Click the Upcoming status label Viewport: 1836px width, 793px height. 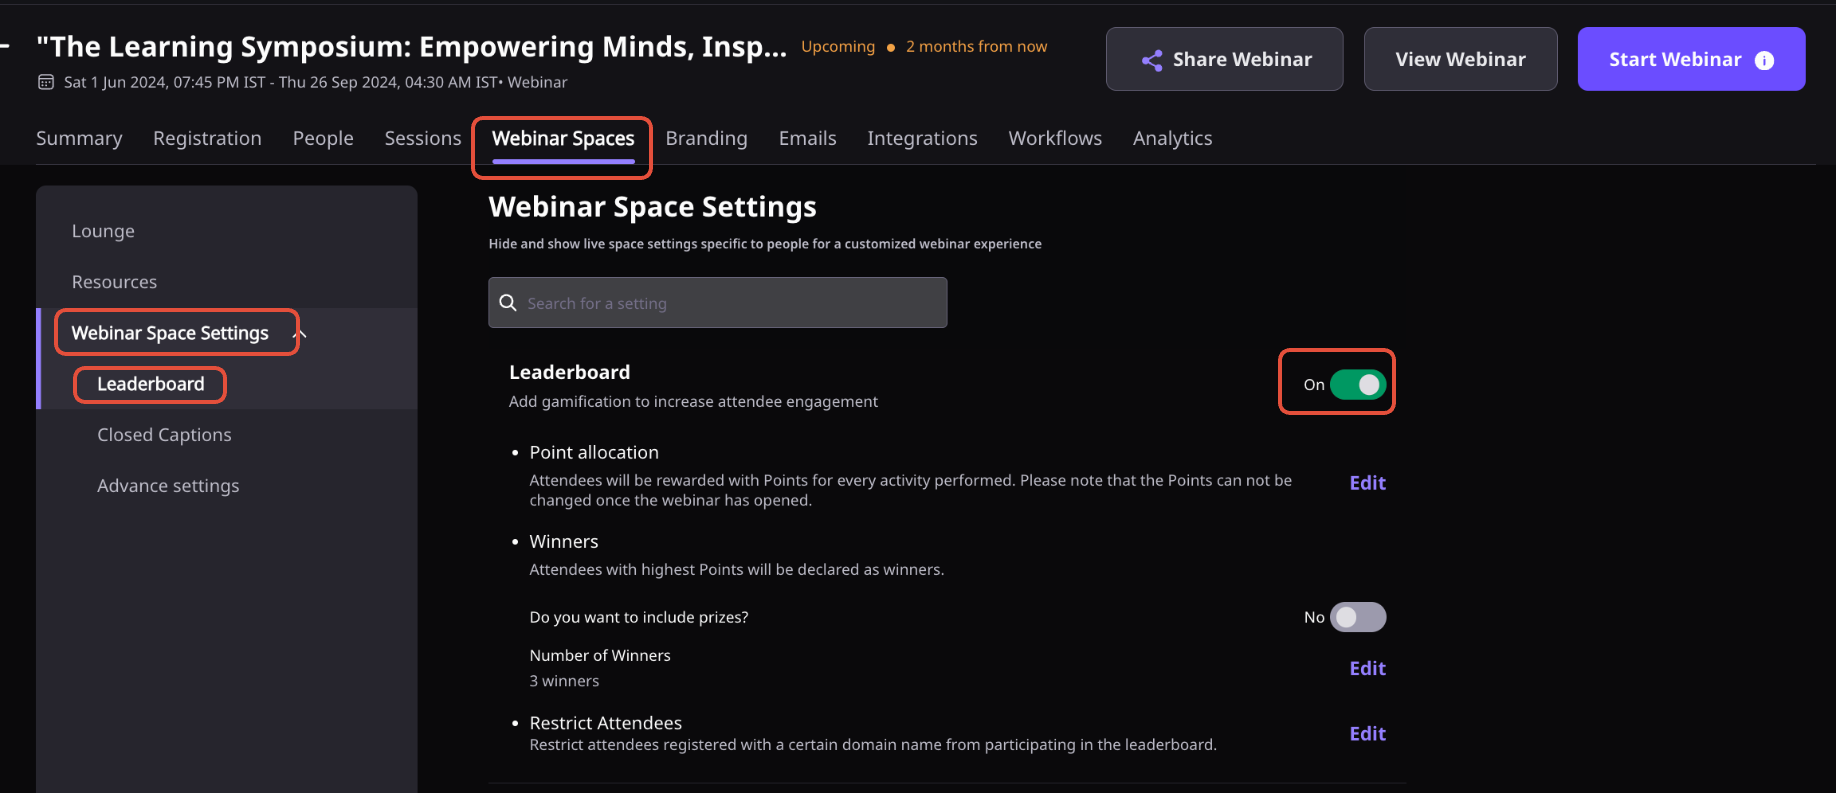[x=838, y=46]
